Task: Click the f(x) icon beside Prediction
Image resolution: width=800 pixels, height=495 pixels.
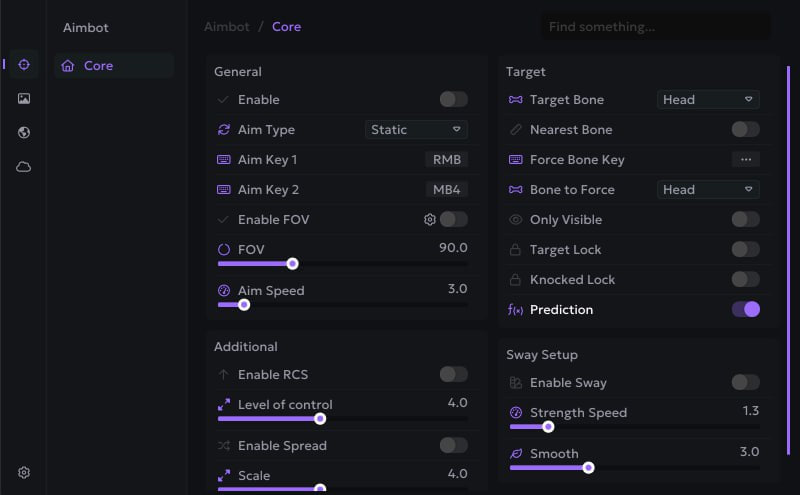Action: (516, 310)
